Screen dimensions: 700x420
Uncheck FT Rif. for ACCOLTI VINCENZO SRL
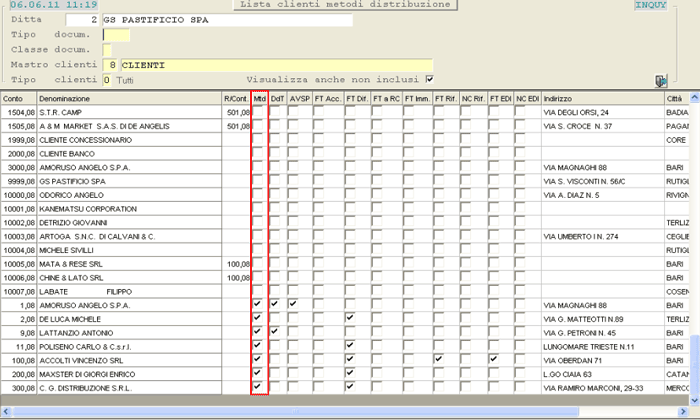tap(438, 358)
